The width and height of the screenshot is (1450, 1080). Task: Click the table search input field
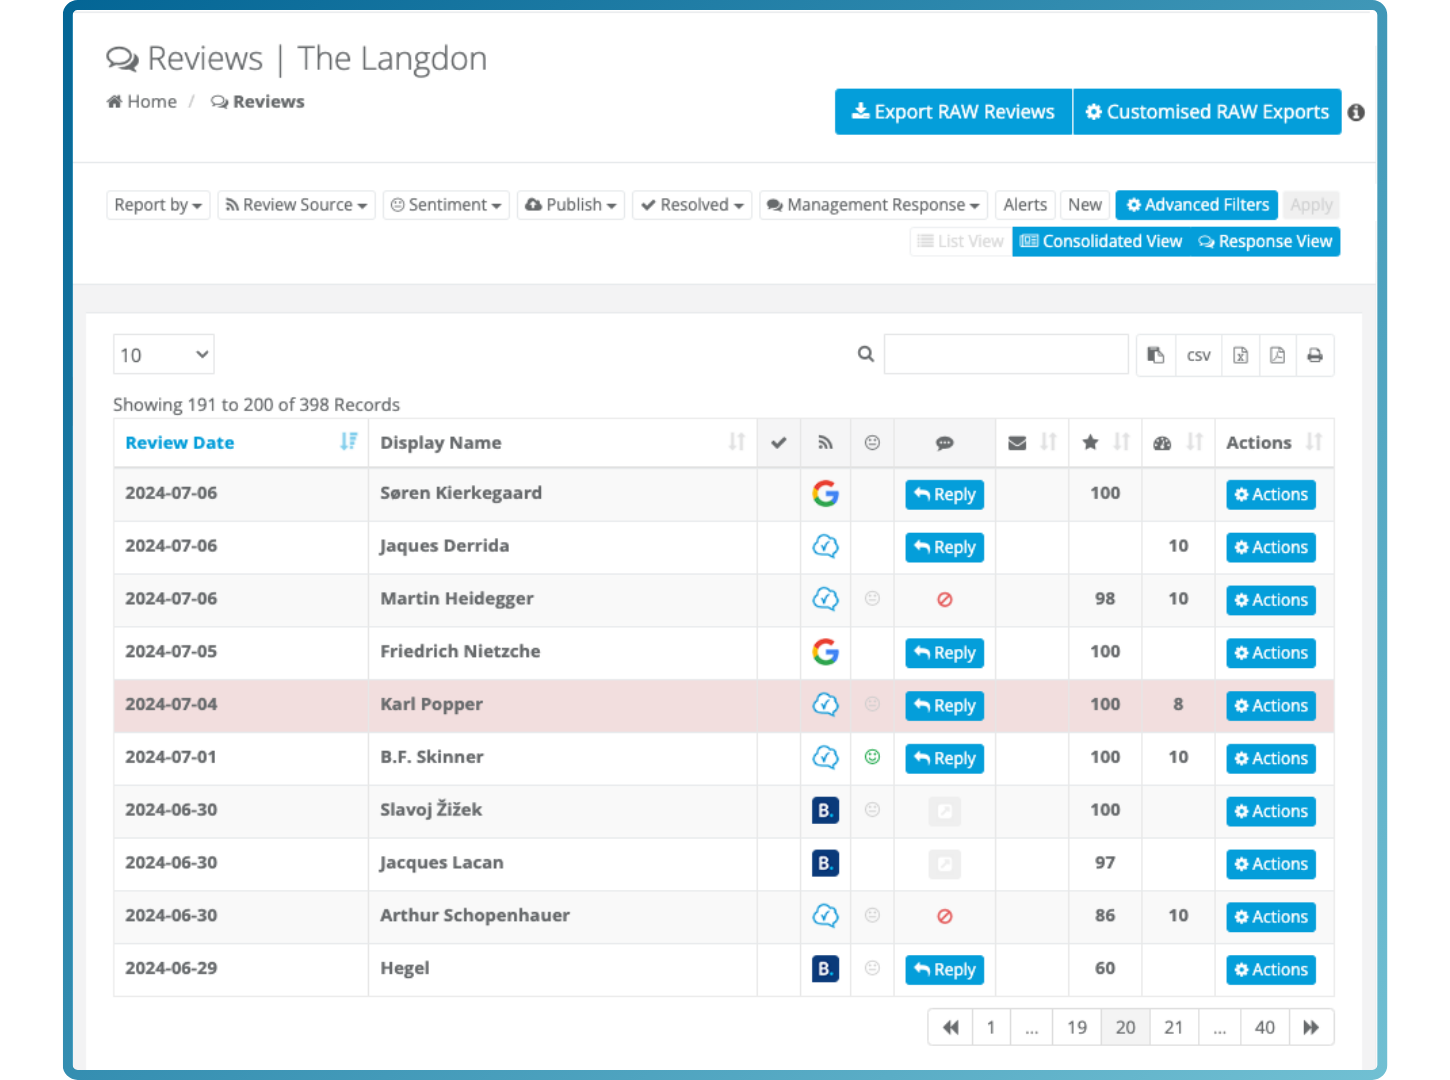pyautogui.click(x=1006, y=355)
